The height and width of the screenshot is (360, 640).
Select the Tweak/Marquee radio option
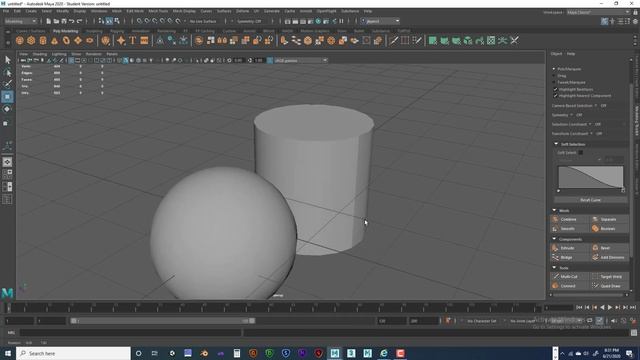(x=554, y=82)
